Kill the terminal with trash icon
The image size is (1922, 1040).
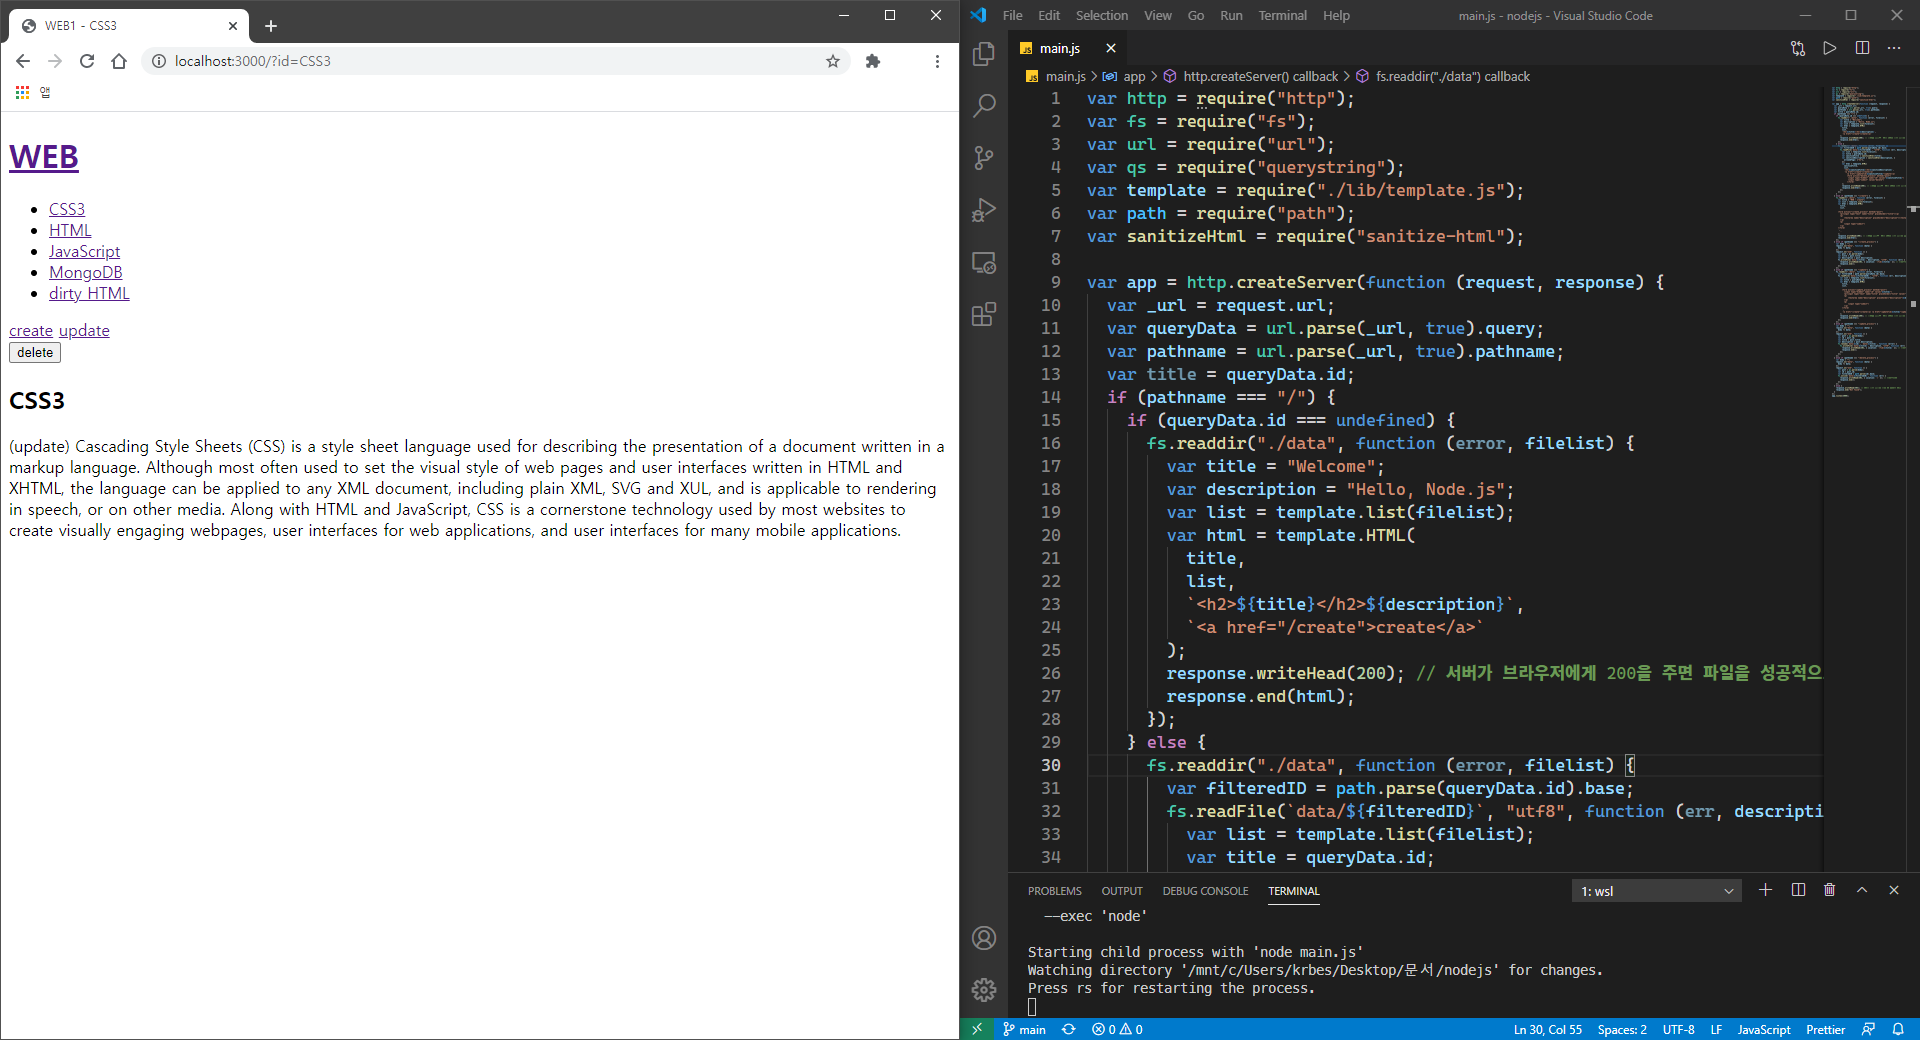(x=1830, y=890)
